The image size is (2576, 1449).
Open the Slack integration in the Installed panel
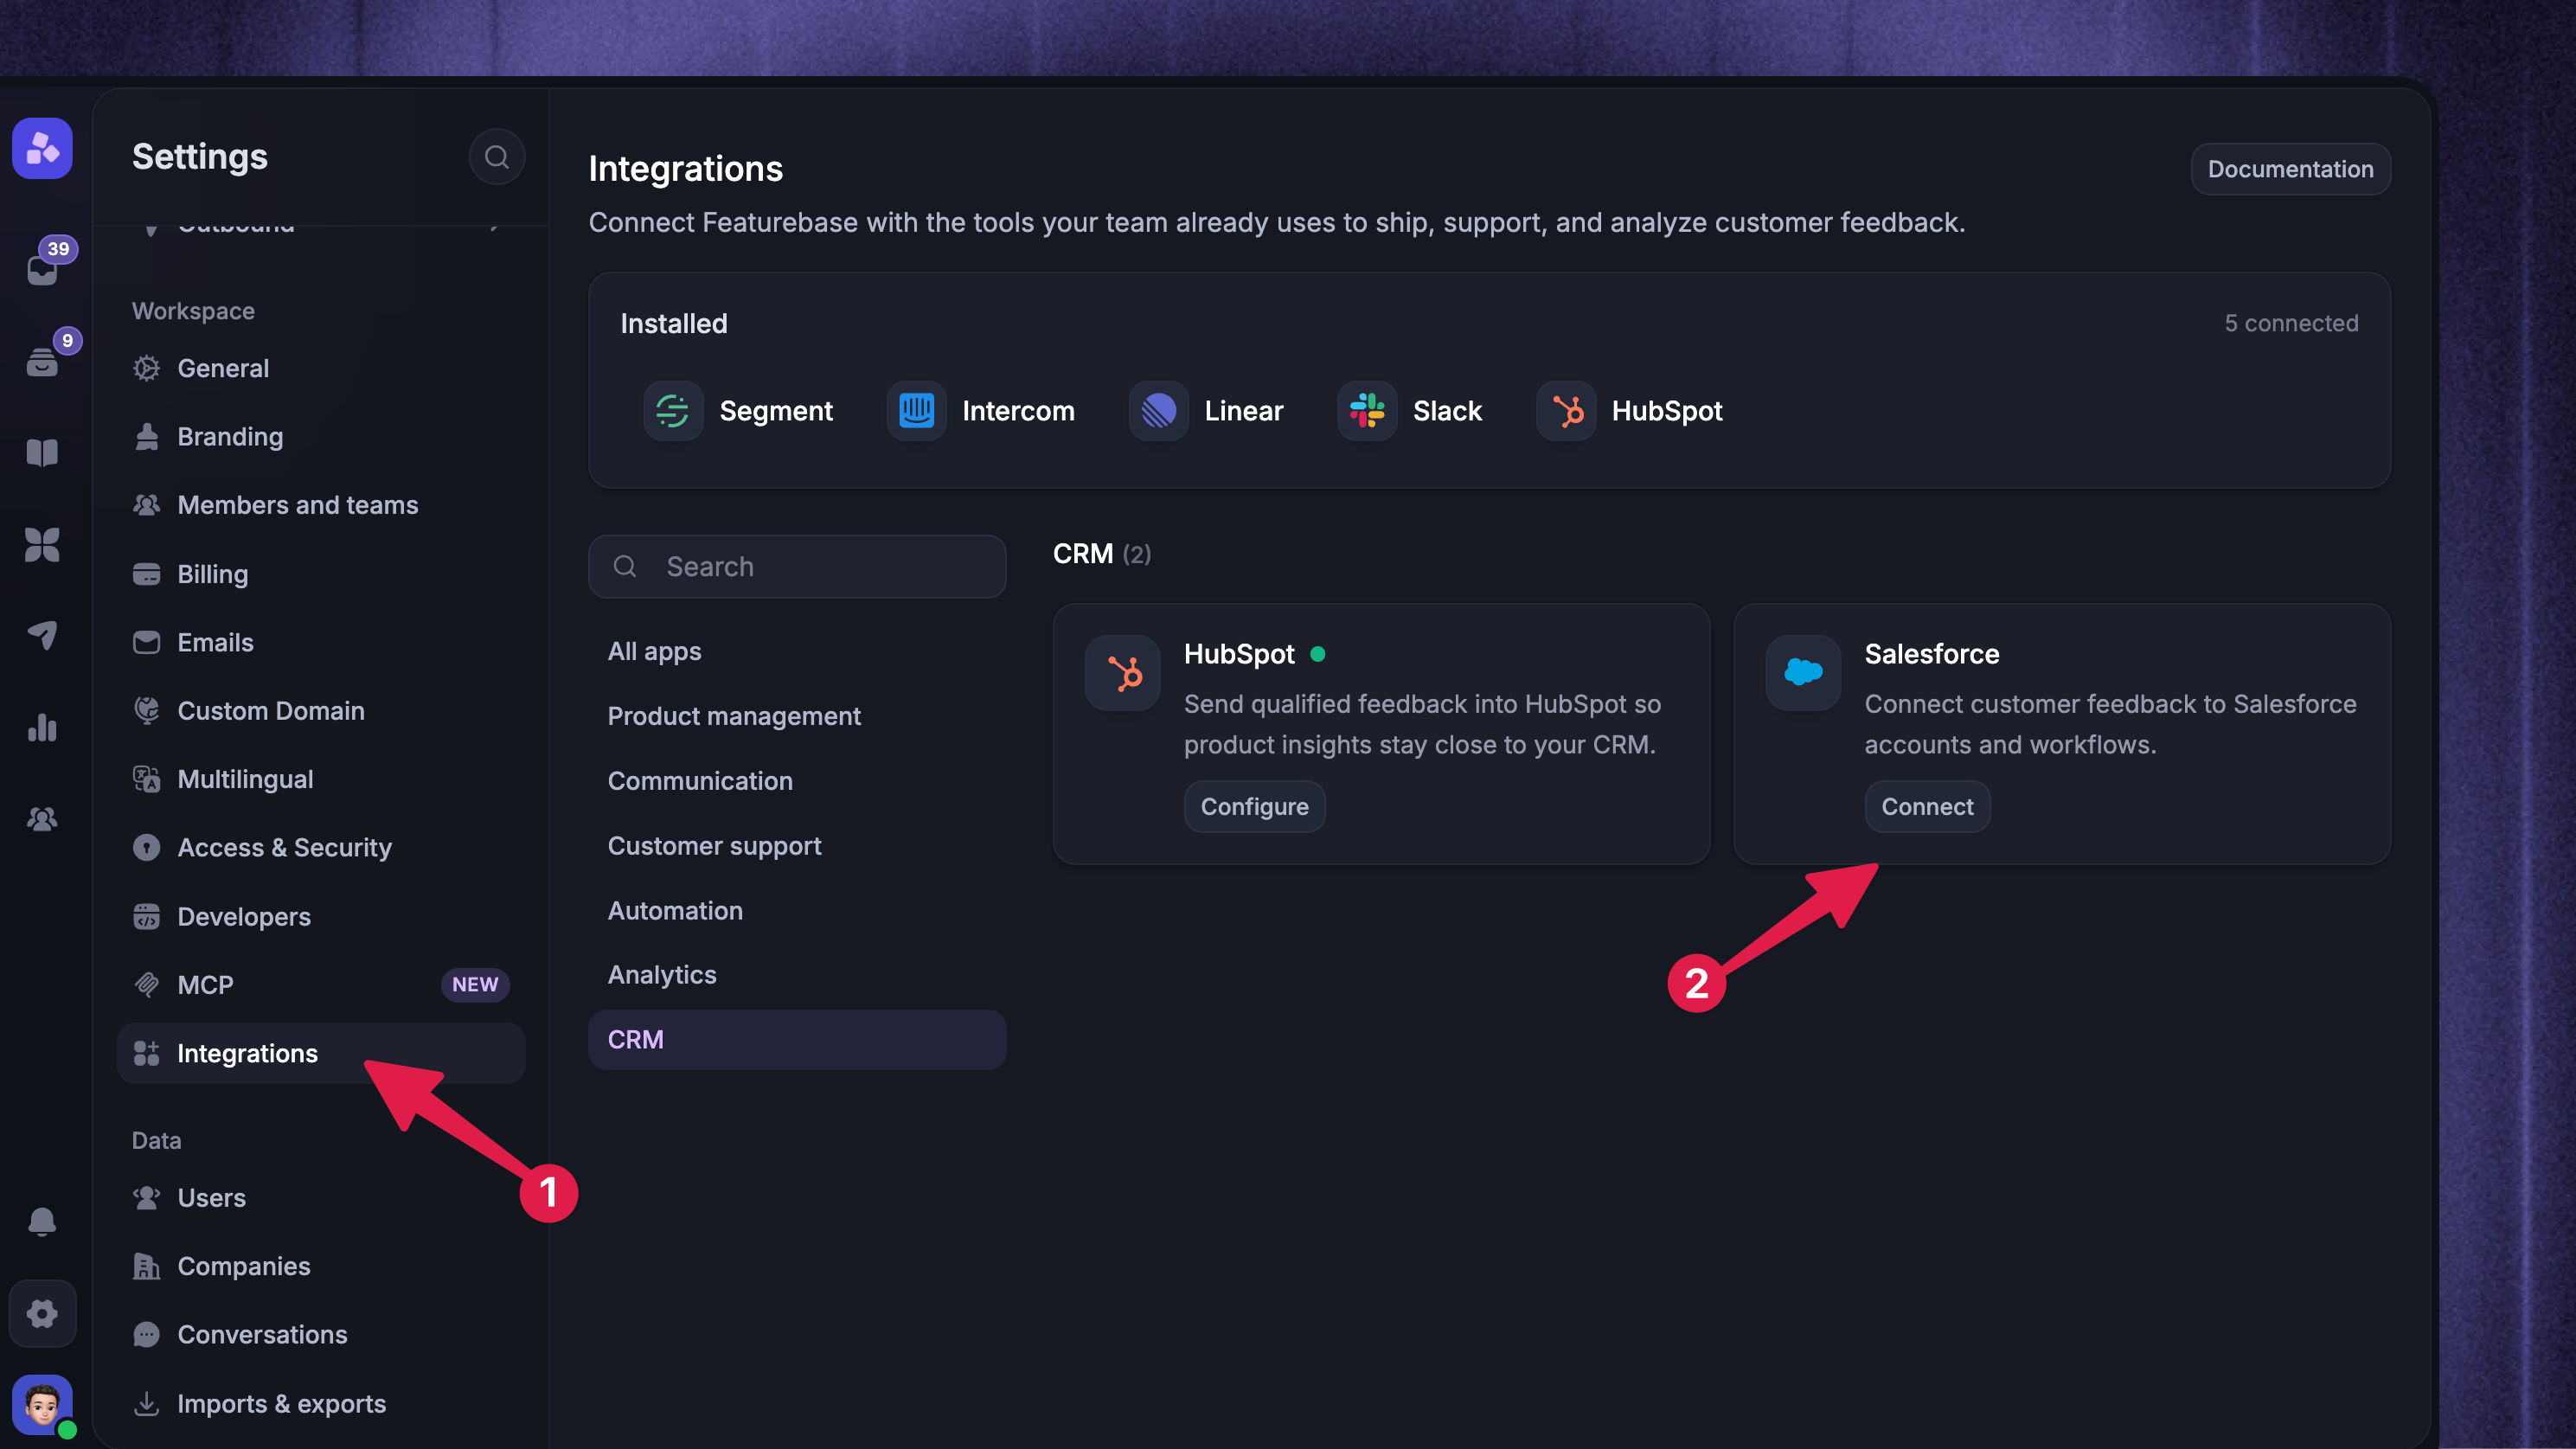[x=1410, y=411]
